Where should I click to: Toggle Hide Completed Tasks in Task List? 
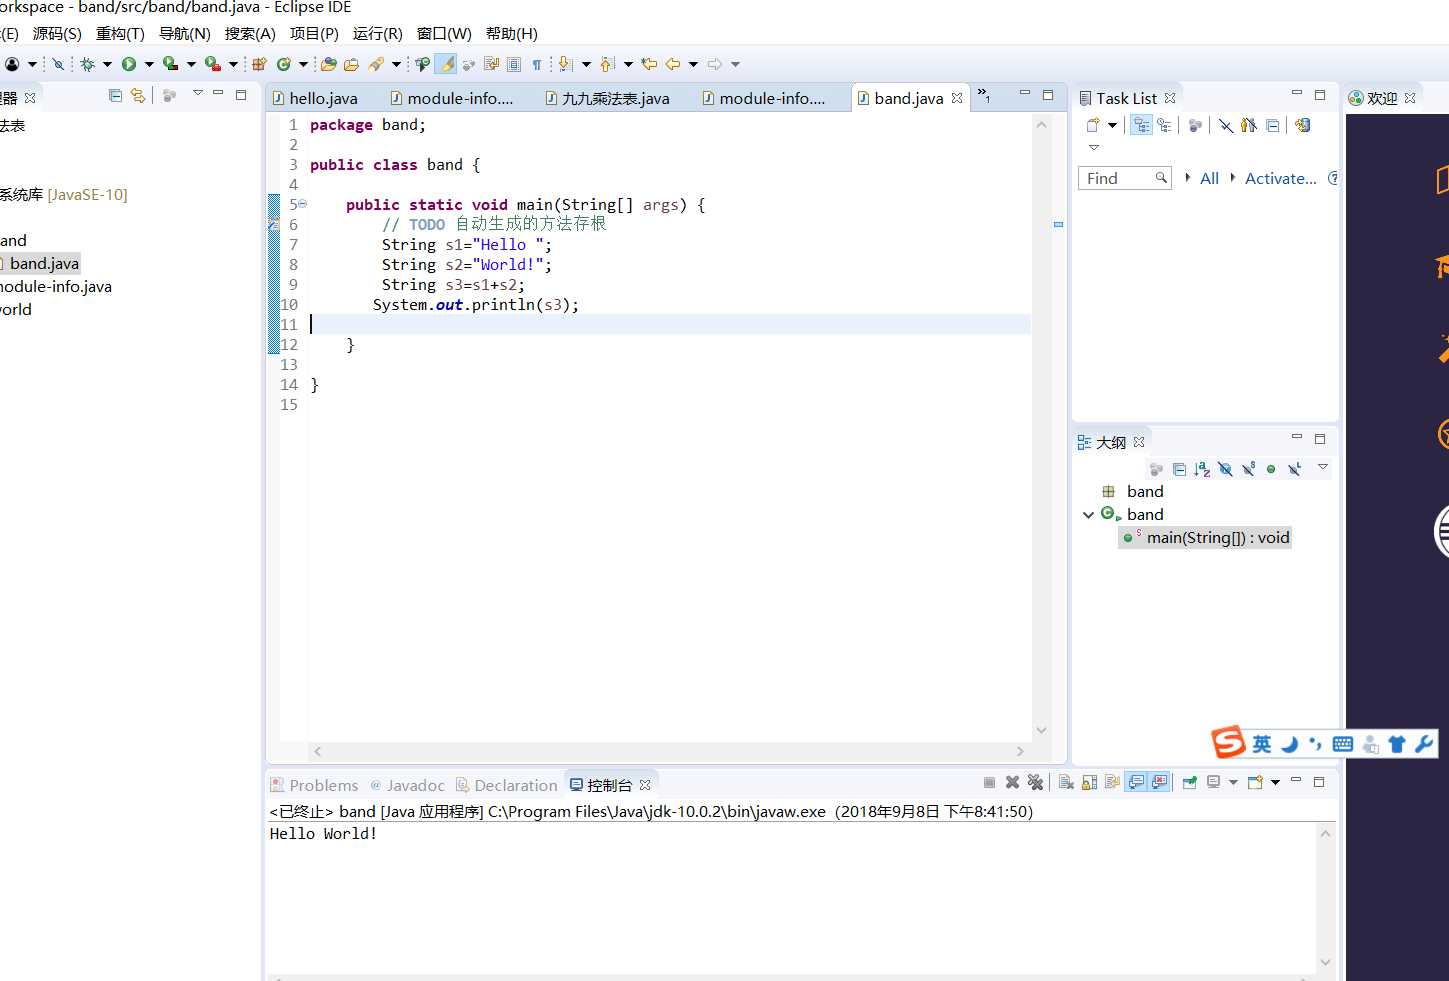pyautogui.click(x=1225, y=125)
